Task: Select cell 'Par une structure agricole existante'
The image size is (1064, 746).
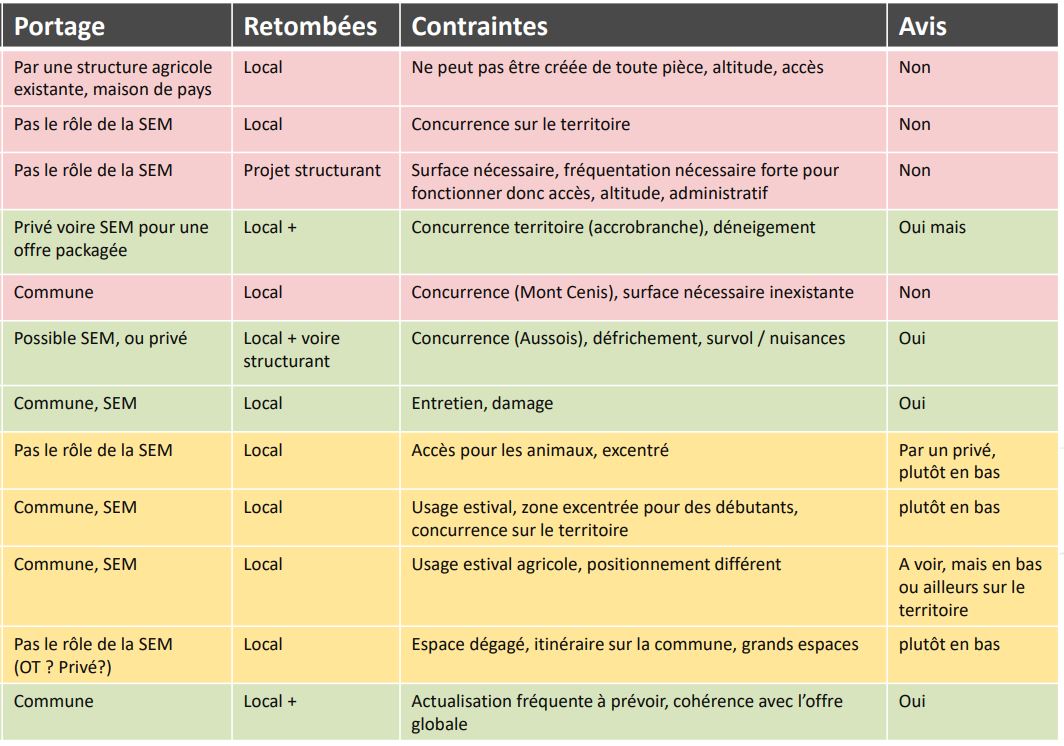Action: tap(117, 78)
